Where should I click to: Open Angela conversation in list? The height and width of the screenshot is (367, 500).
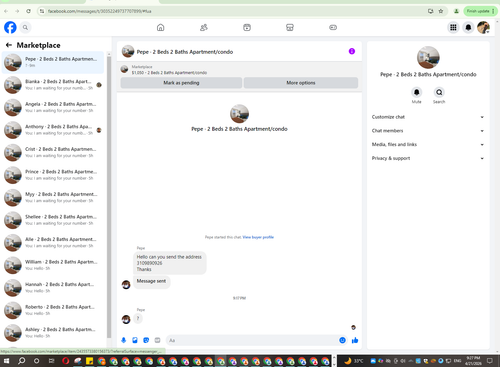[53, 107]
